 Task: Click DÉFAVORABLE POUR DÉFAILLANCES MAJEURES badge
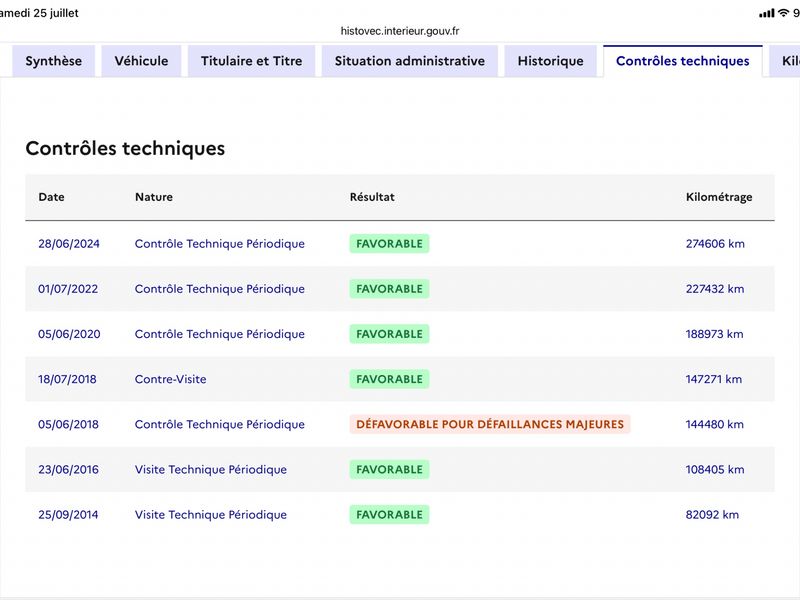pos(490,424)
